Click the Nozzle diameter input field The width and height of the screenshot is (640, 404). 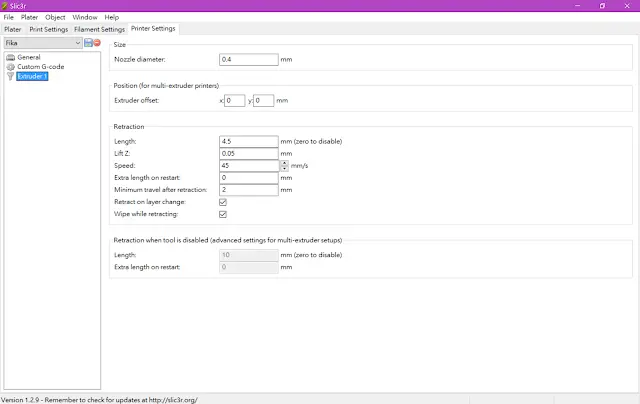(249, 60)
